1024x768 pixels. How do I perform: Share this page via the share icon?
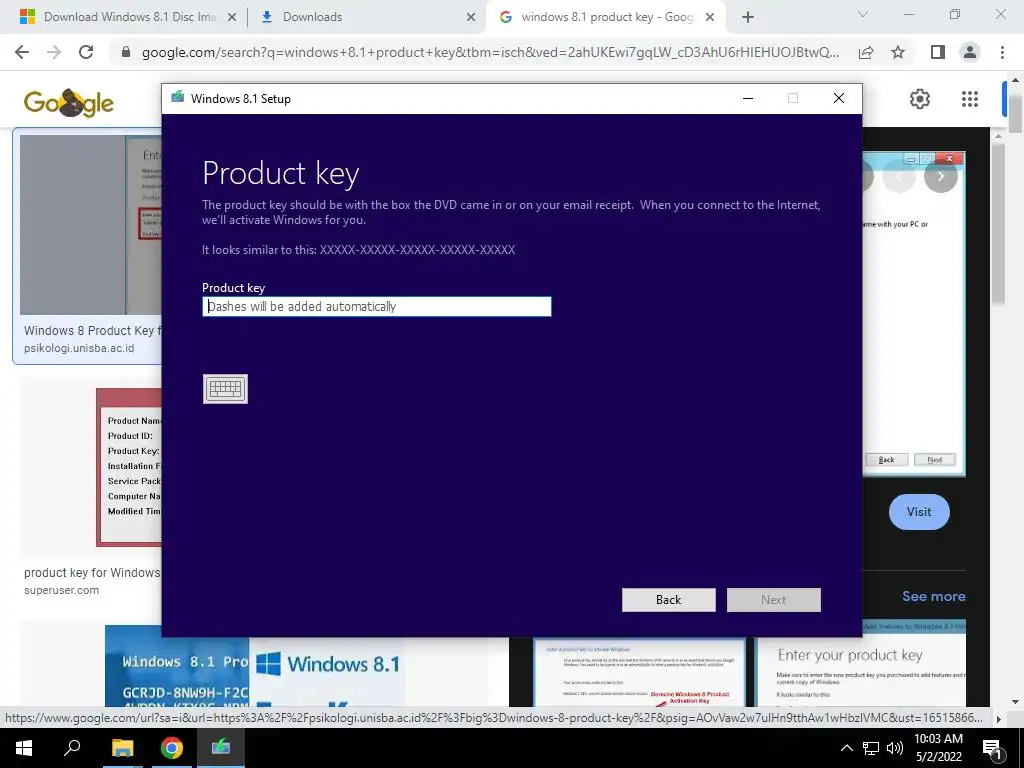pyautogui.click(x=866, y=52)
